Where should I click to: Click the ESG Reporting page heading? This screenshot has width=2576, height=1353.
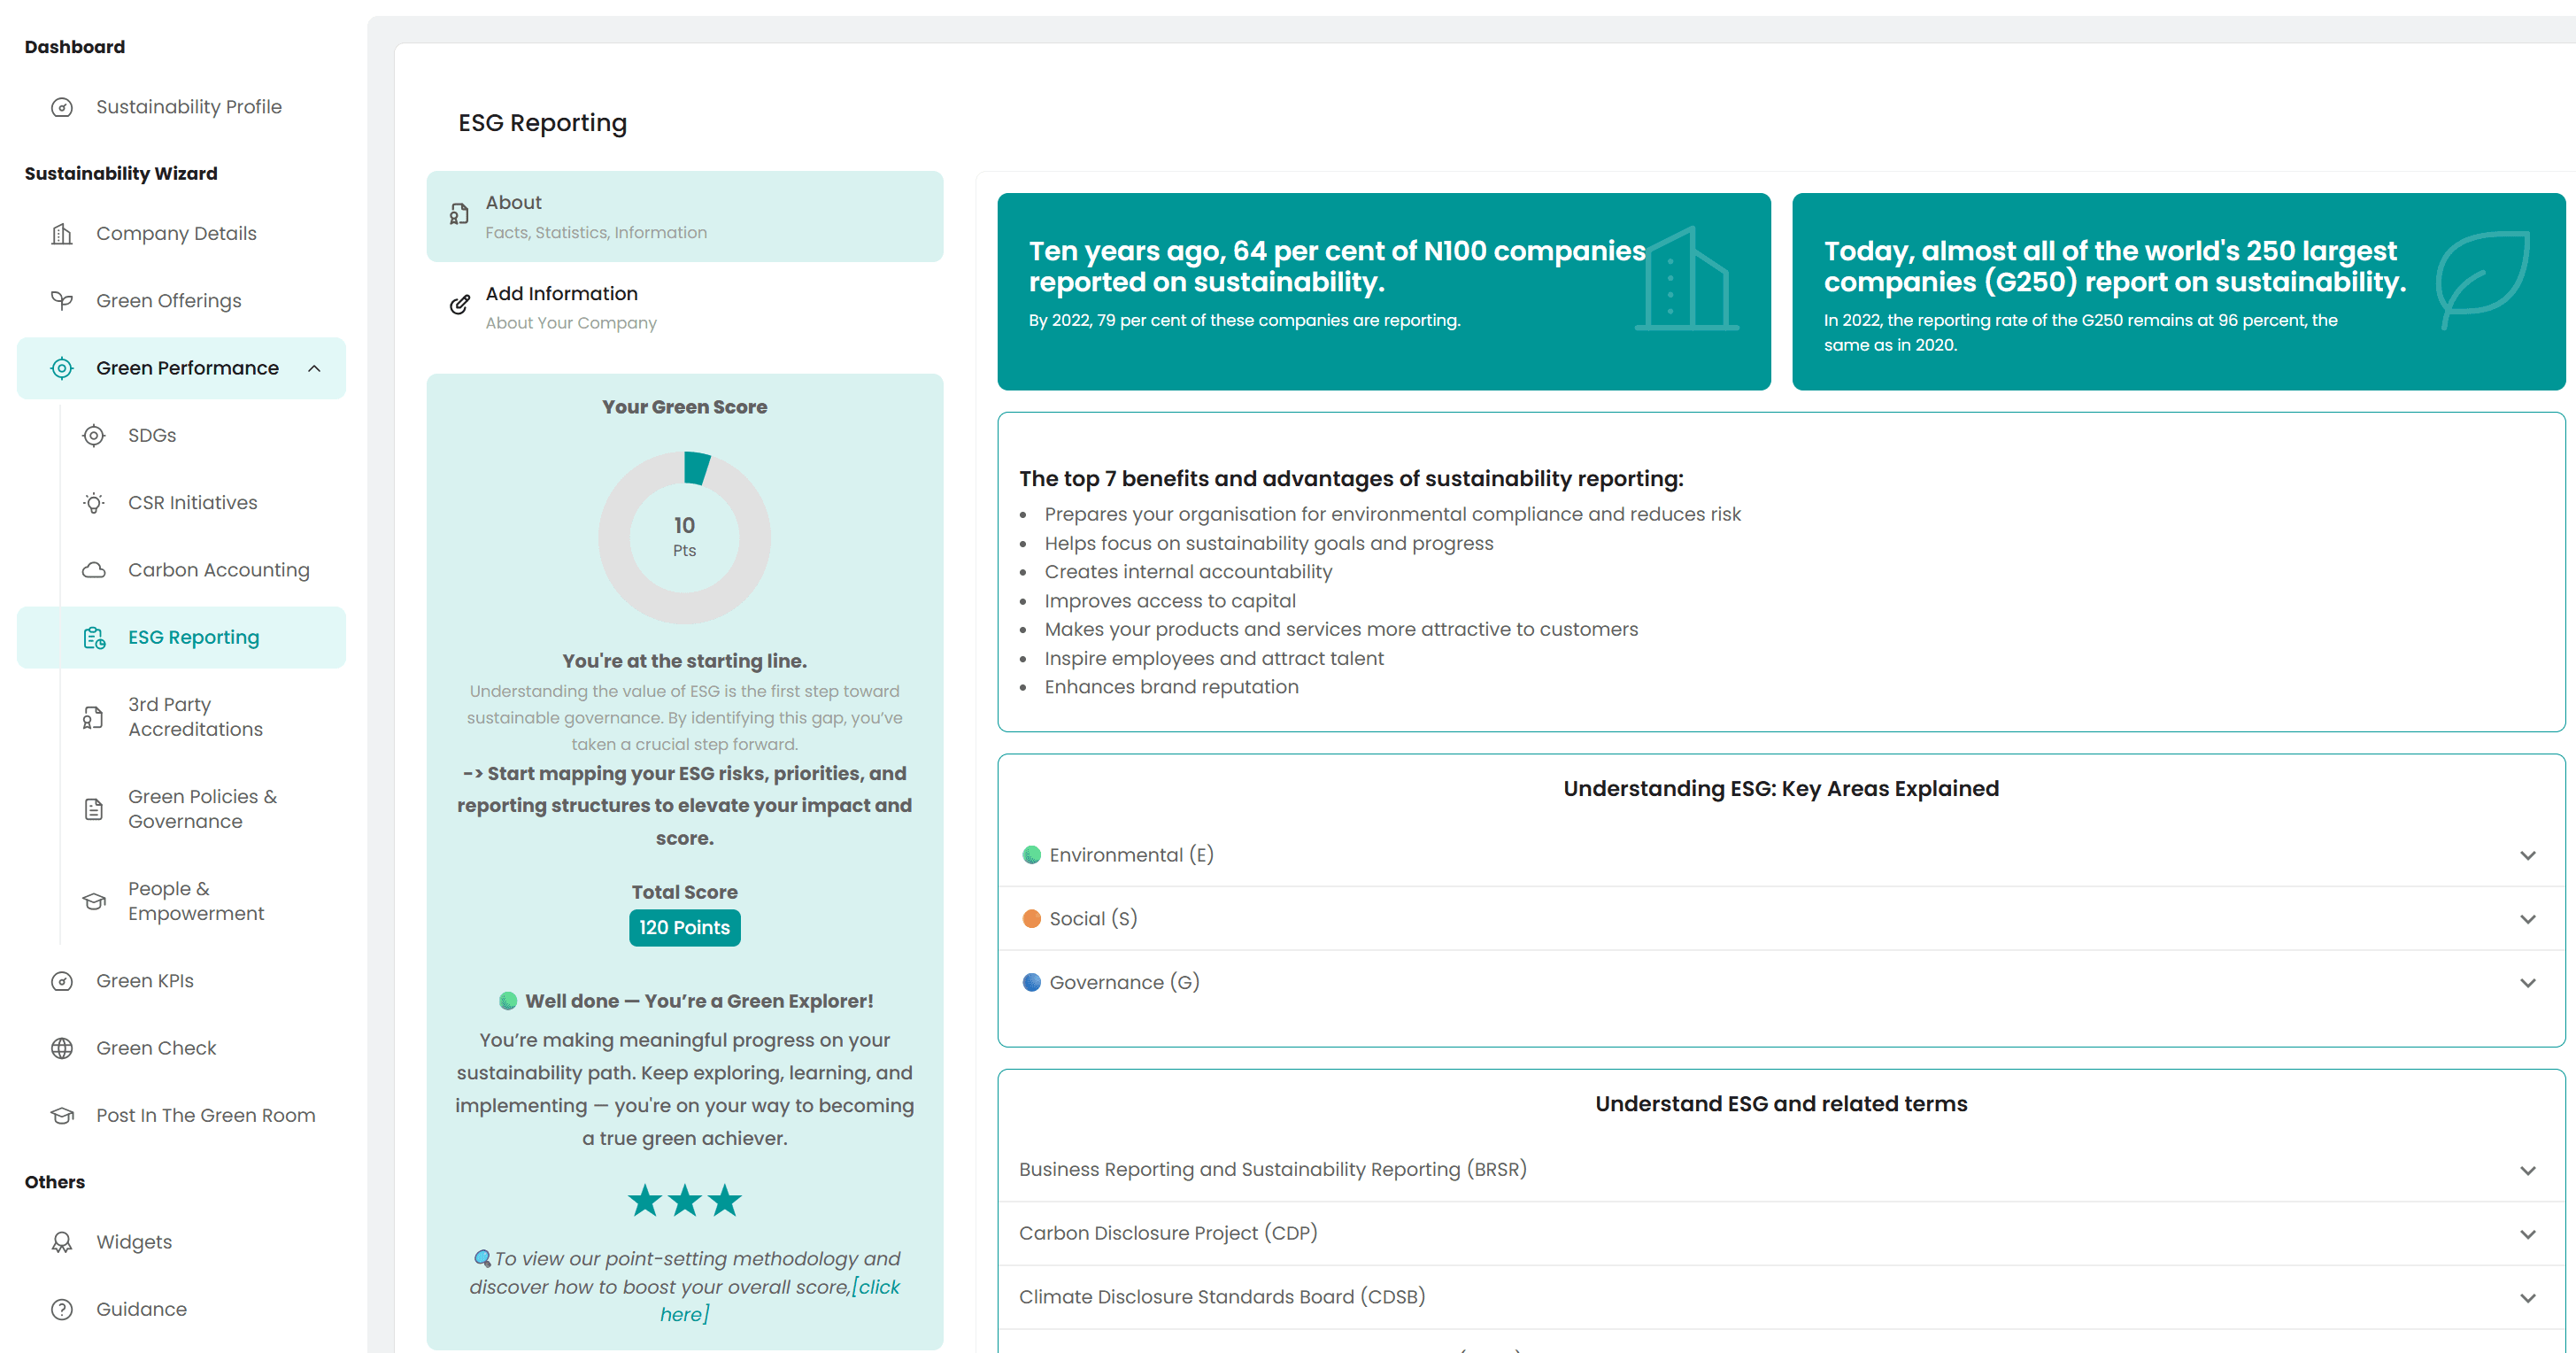[x=542, y=123]
